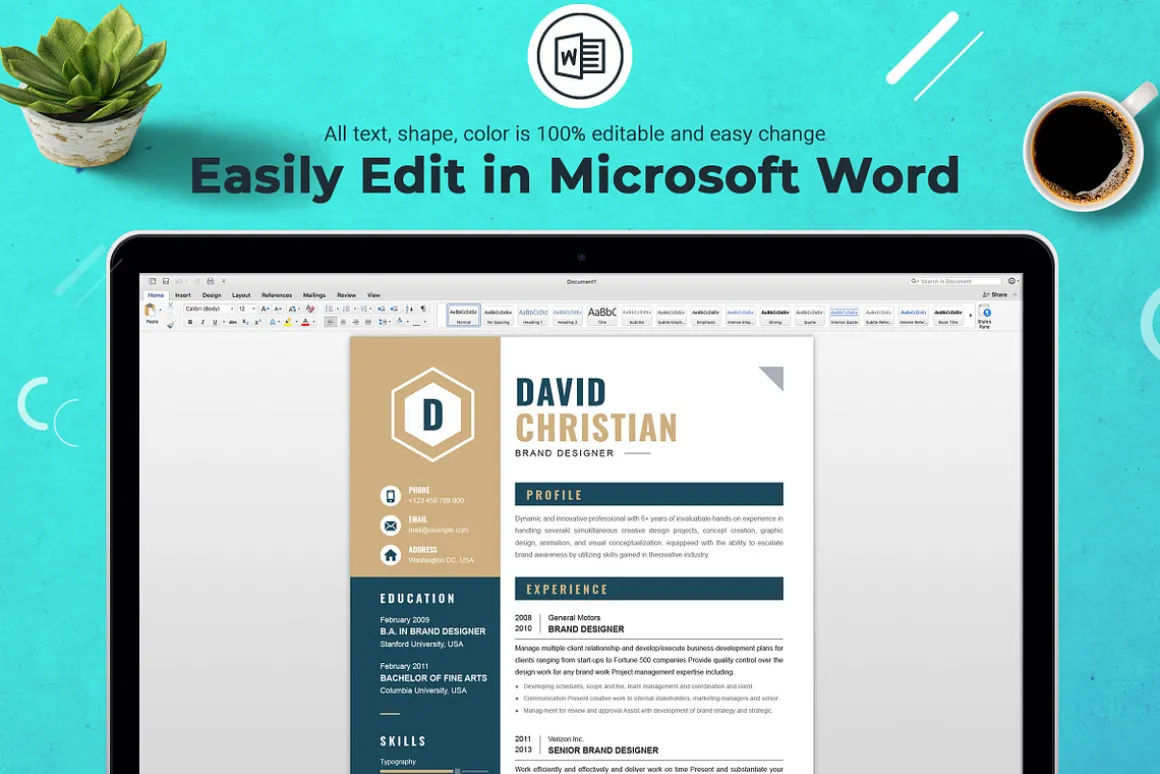
Task: Select Align Left paragraph alignment
Action: (330, 322)
